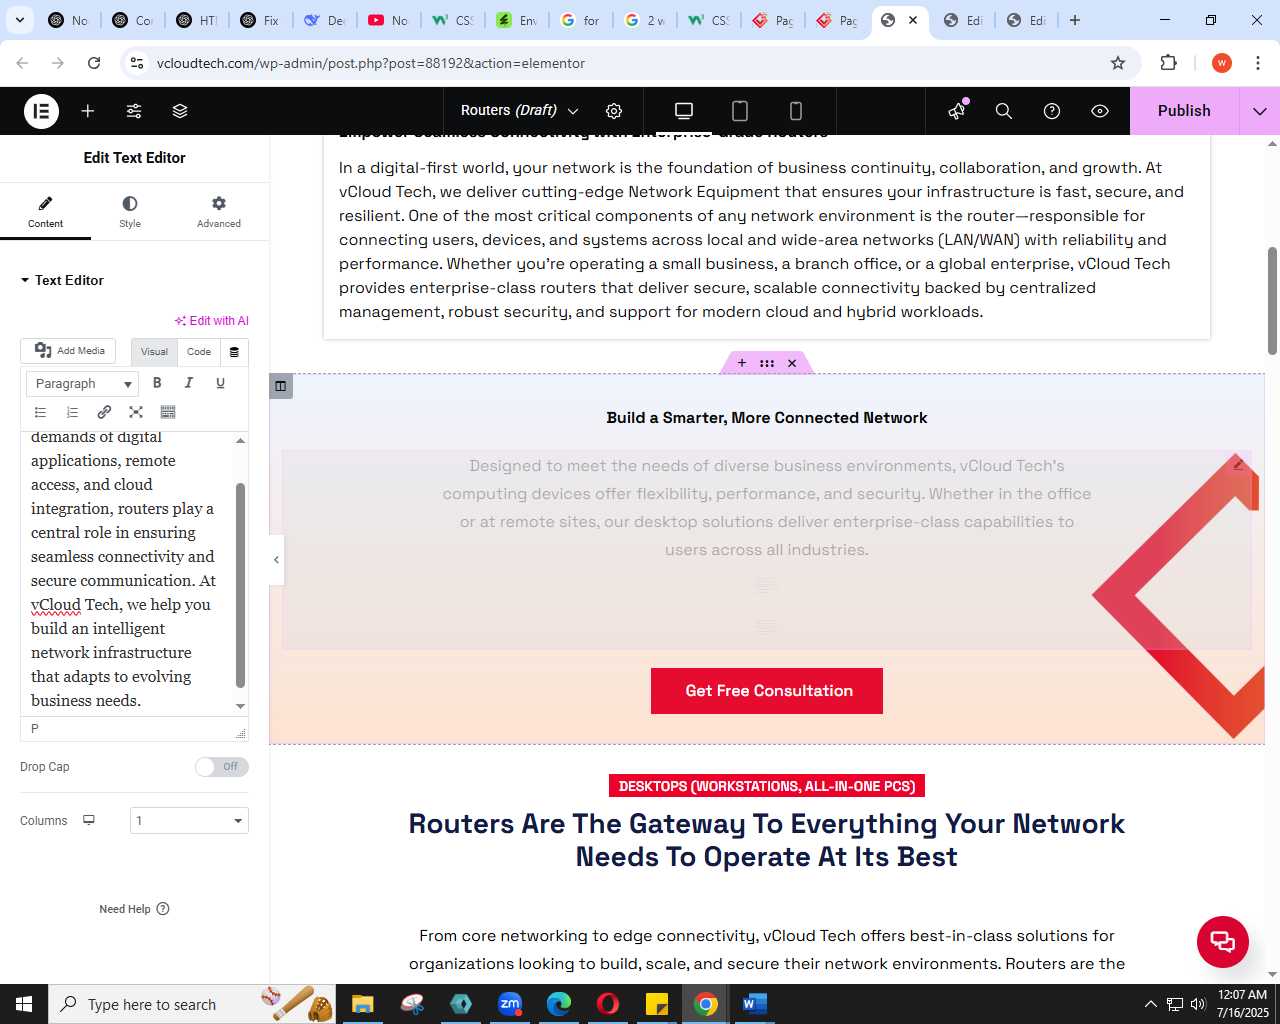Click taskbar search box
Viewport: 1280px width, 1024px height.
coord(191,1004)
